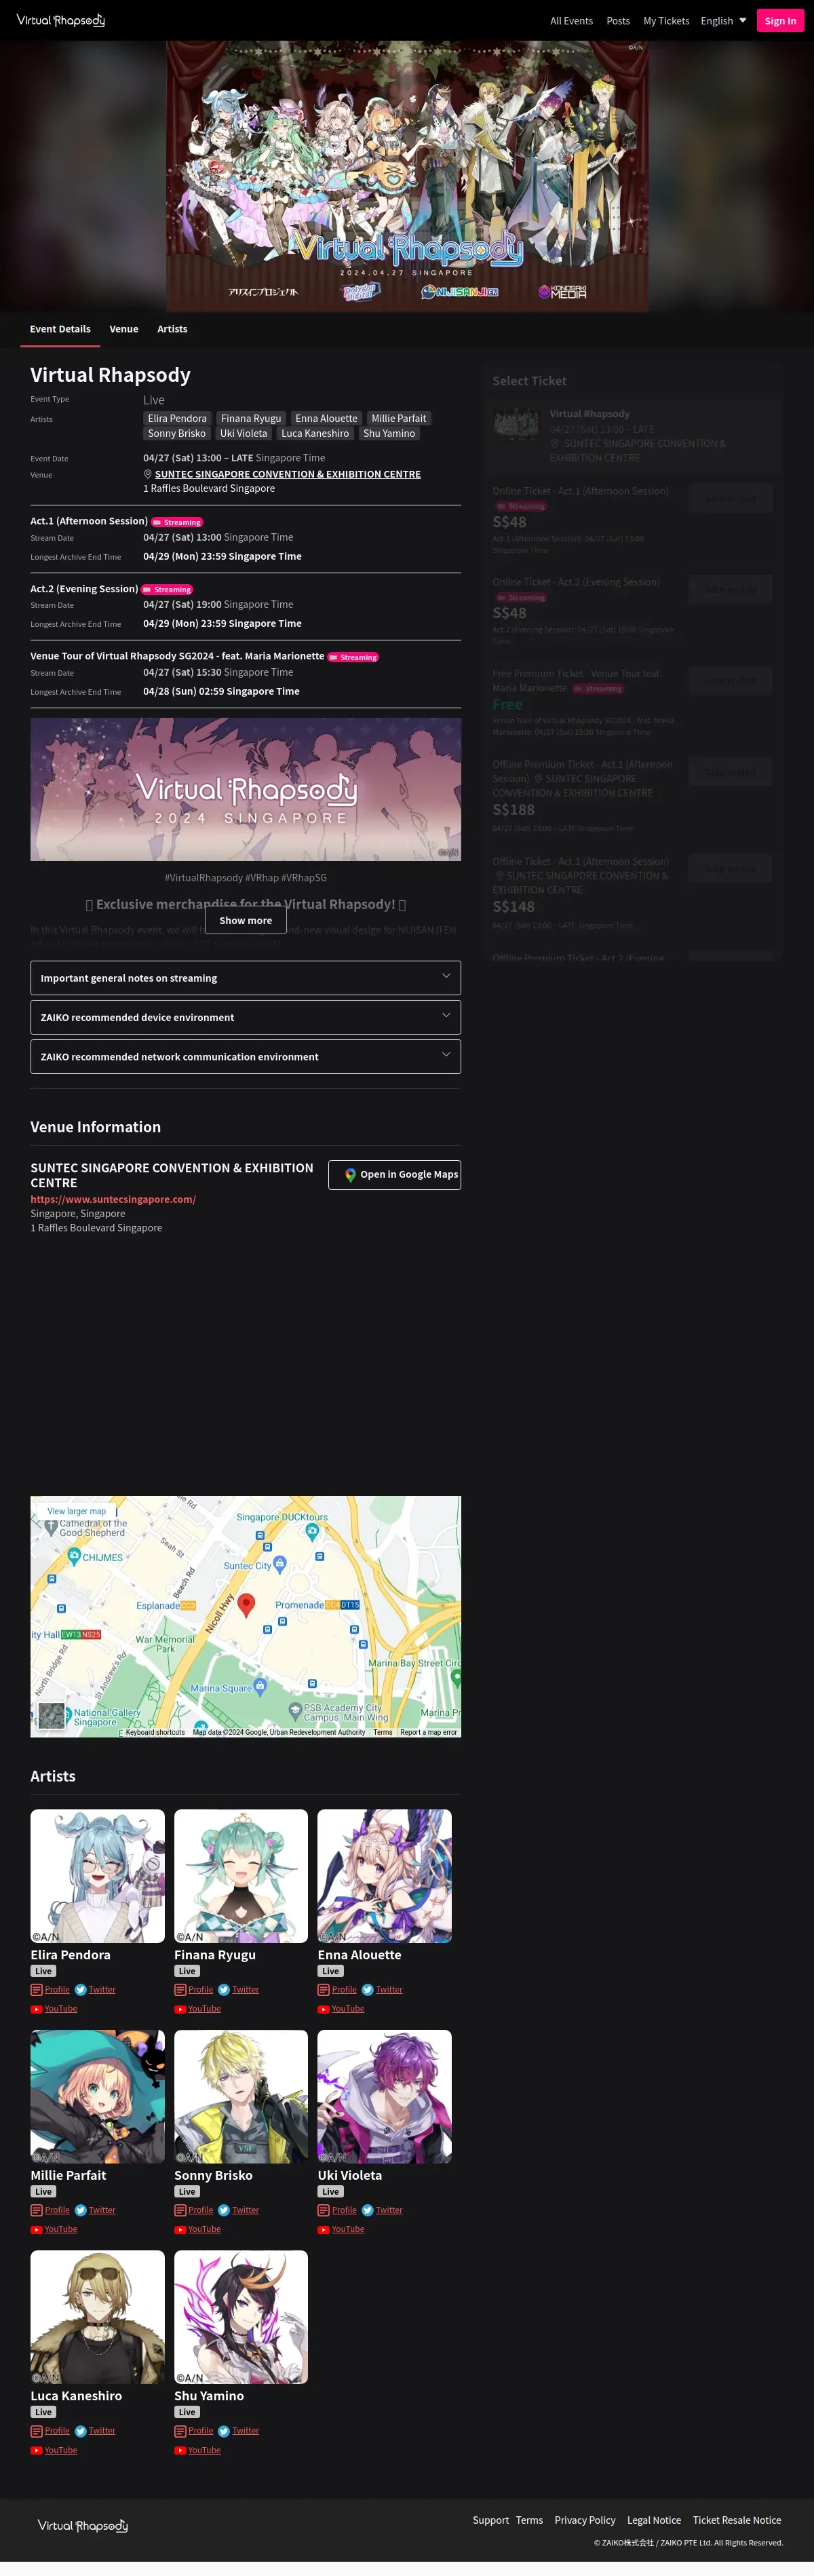The width and height of the screenshot is (814, 2576).
Task: Click Uki Violeta's artist portrait
Action: 384,2096
